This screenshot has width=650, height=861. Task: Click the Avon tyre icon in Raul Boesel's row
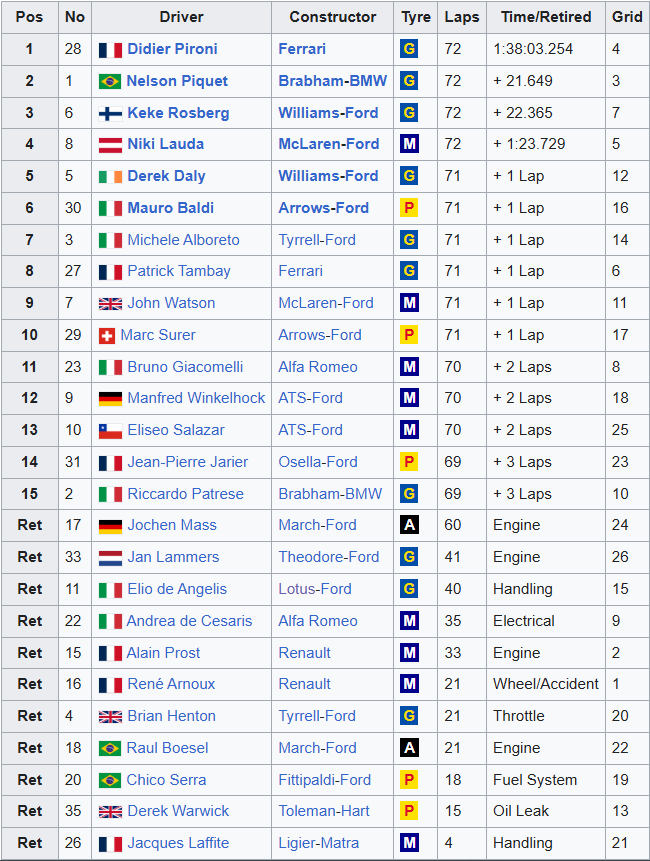[410, 747]
